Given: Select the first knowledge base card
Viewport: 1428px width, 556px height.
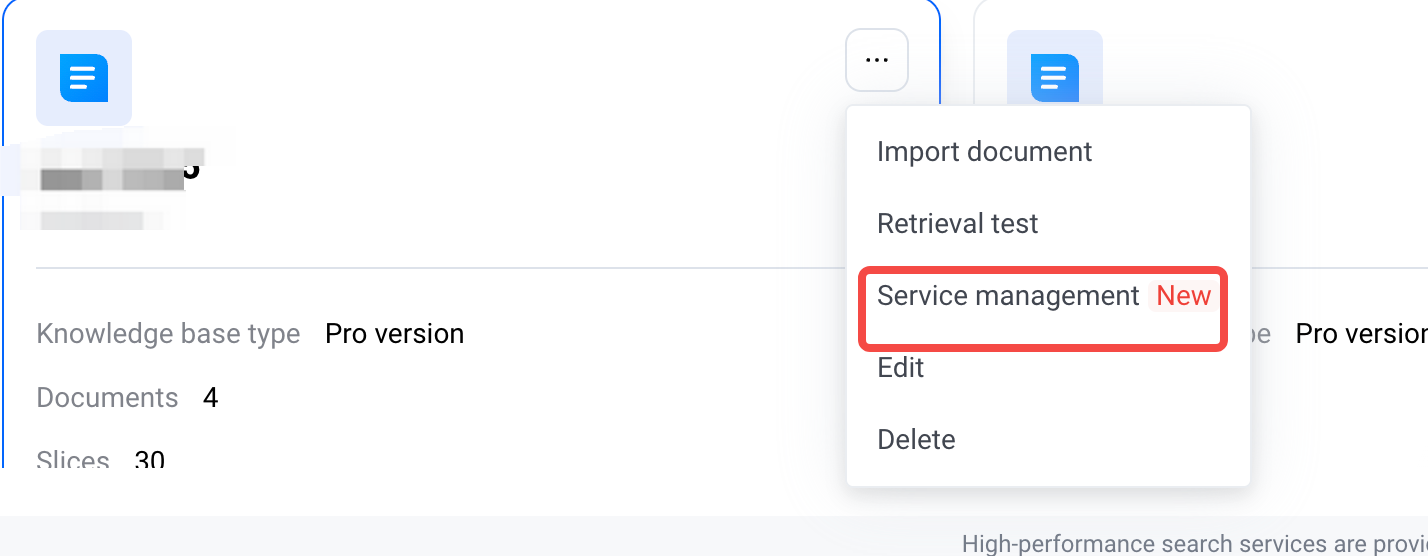Looking at the screenshot, I should (x=470, y=234).
